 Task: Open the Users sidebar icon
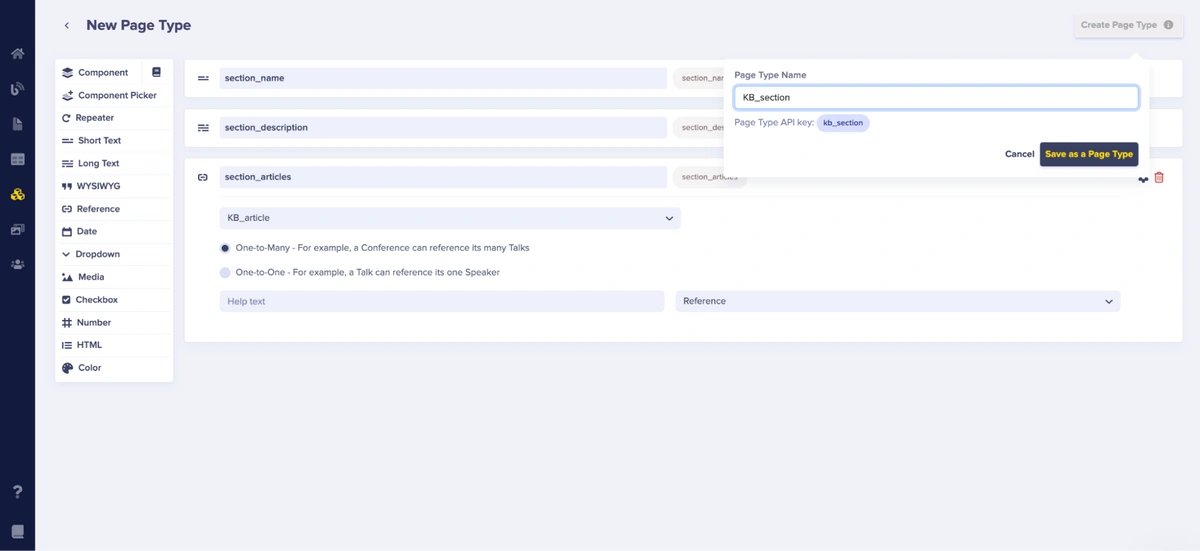pos(17,265)
